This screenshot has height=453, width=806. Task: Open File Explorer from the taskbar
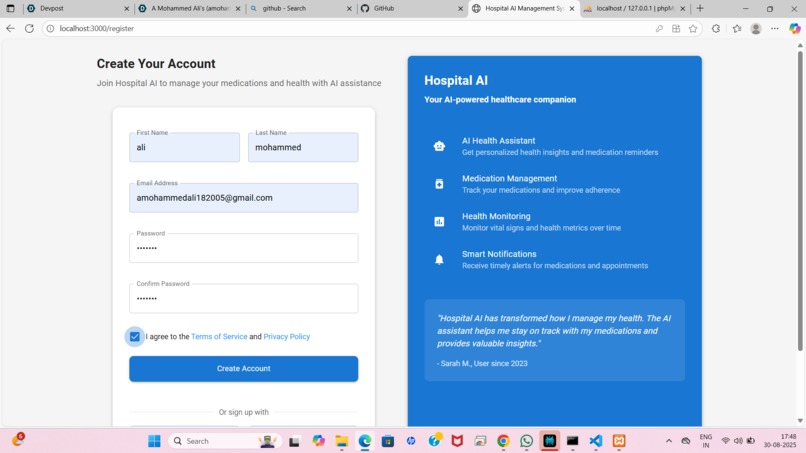341,441
